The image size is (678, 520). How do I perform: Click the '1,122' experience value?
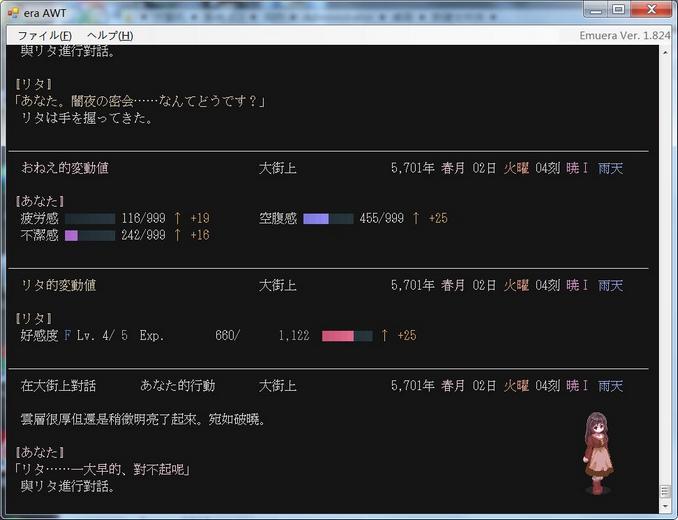click(294, 336)
